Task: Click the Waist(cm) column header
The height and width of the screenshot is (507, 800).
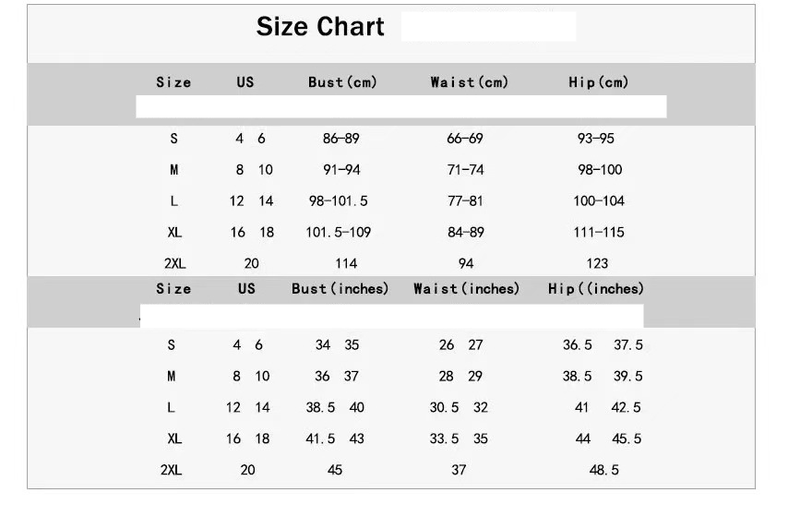Action: [469, 82]
